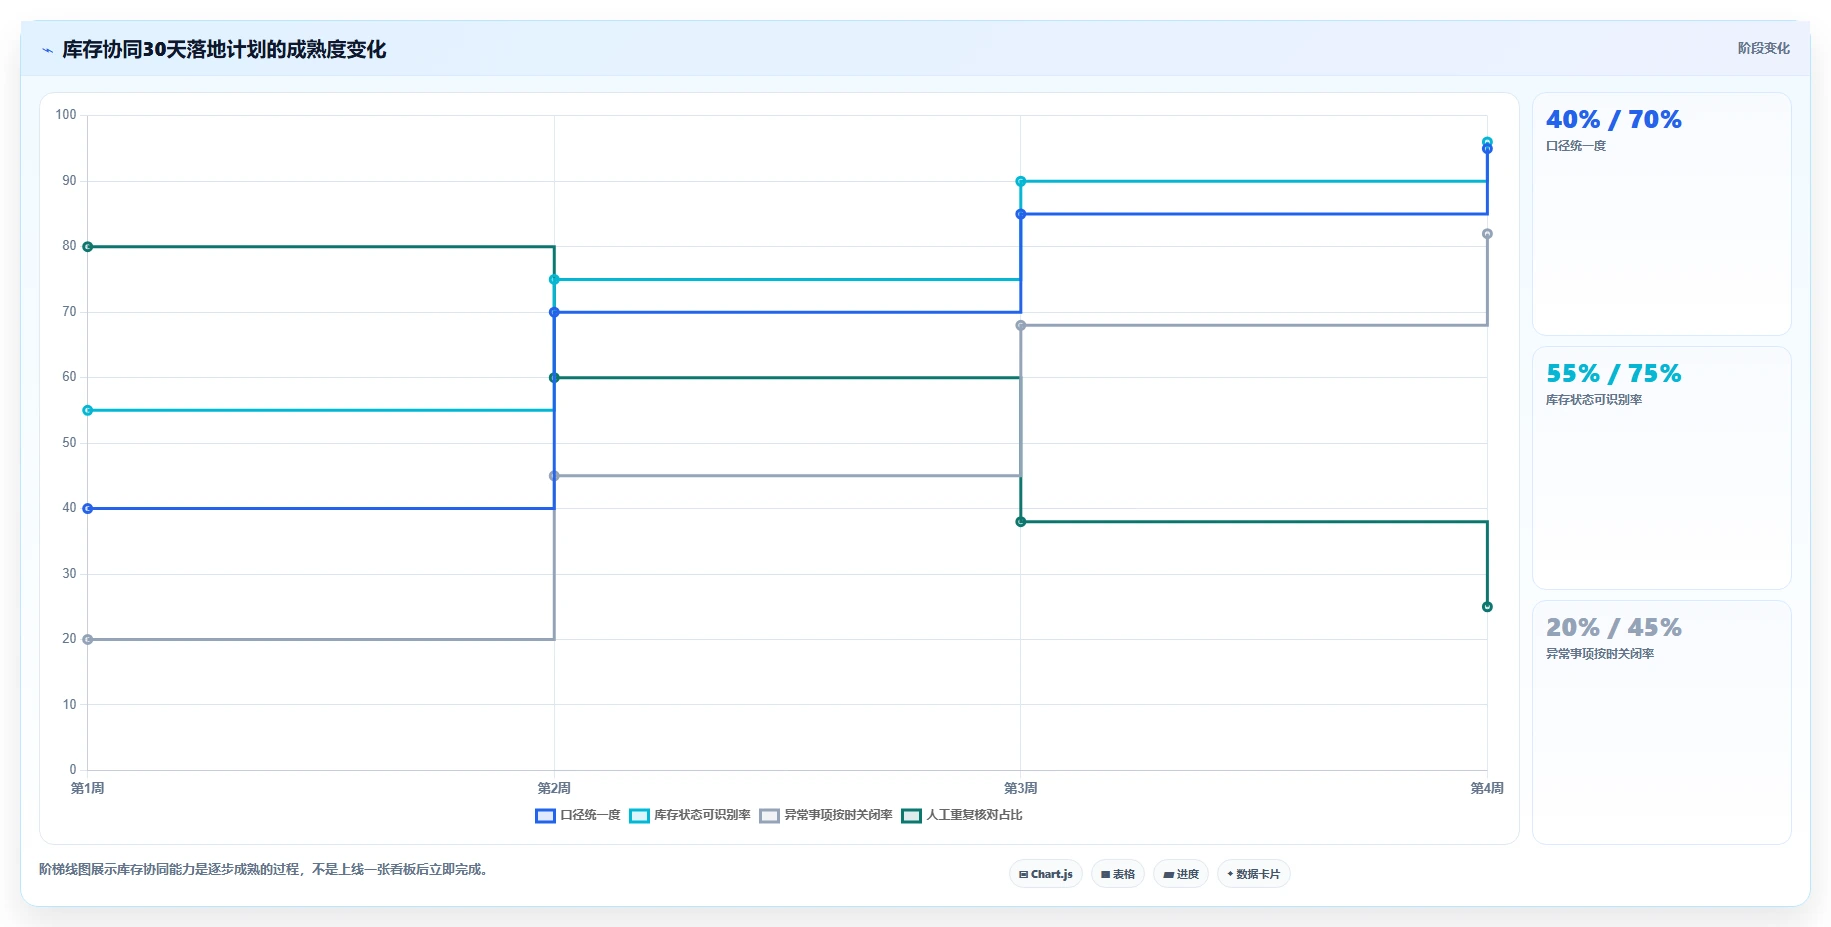Click the cyan data point at 75 in 第2周

coord(554,280)
